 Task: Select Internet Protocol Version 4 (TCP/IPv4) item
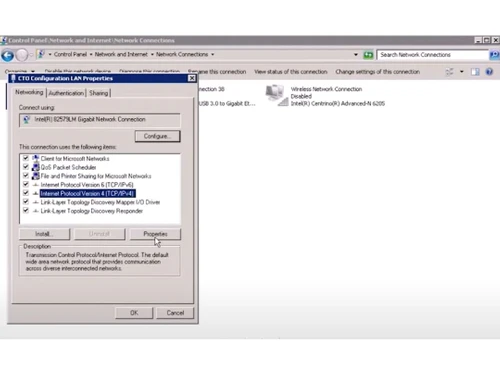click(87, 193)
